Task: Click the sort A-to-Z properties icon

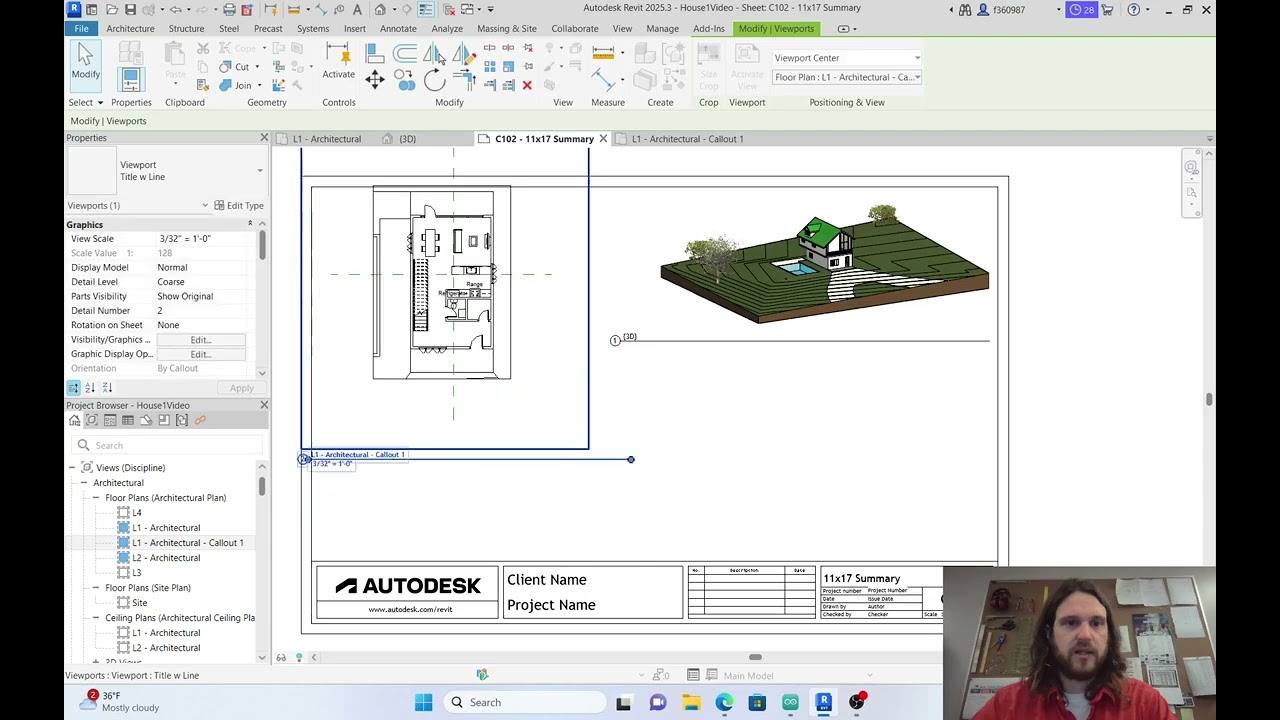Action: click(90, 388)
